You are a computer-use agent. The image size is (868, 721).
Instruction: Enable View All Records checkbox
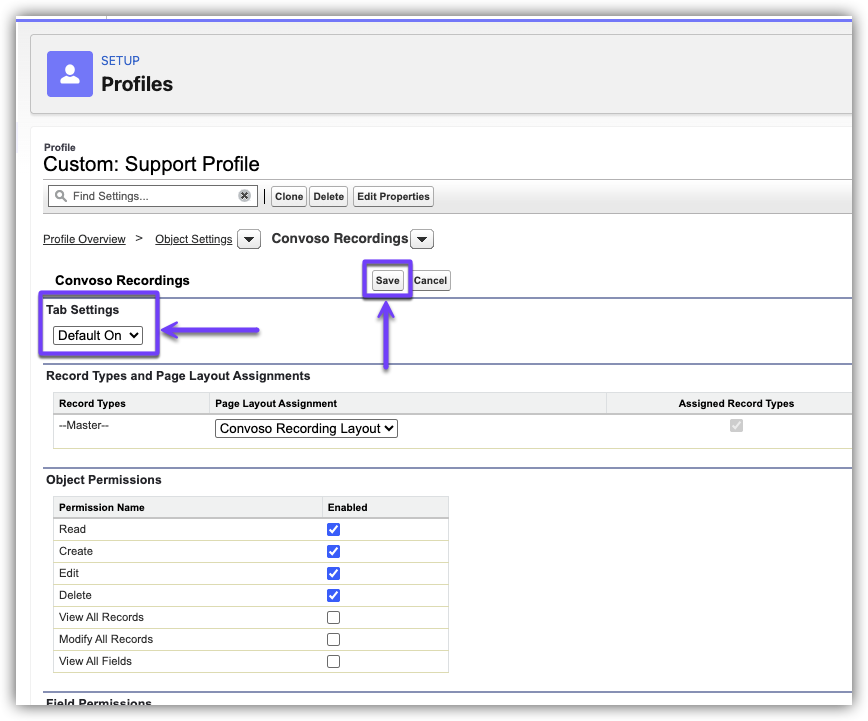pos(334,617)
